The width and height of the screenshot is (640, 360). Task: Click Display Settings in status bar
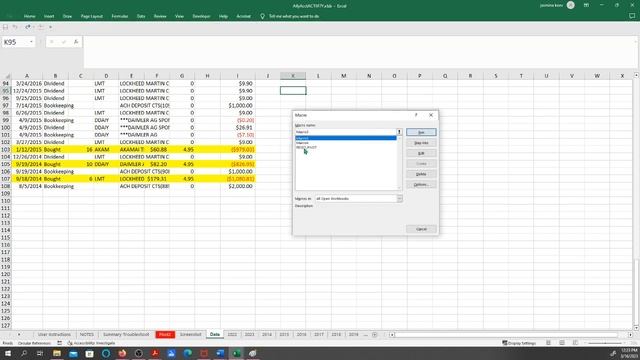click(519, 343)
